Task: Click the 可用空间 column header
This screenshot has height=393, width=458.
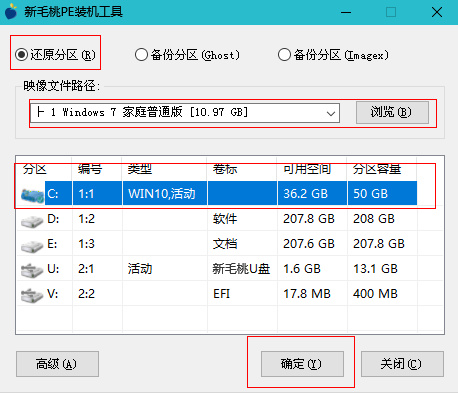Action: [x=307, y=169]
